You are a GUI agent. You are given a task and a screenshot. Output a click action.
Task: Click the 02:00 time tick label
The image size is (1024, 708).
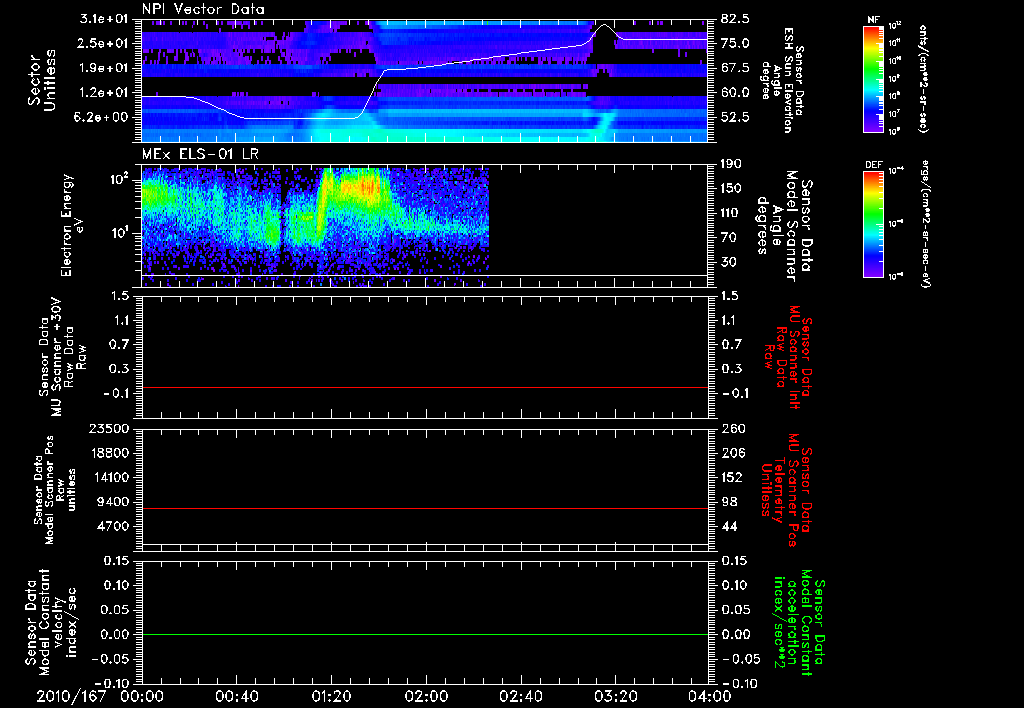[x=426, y=696]
